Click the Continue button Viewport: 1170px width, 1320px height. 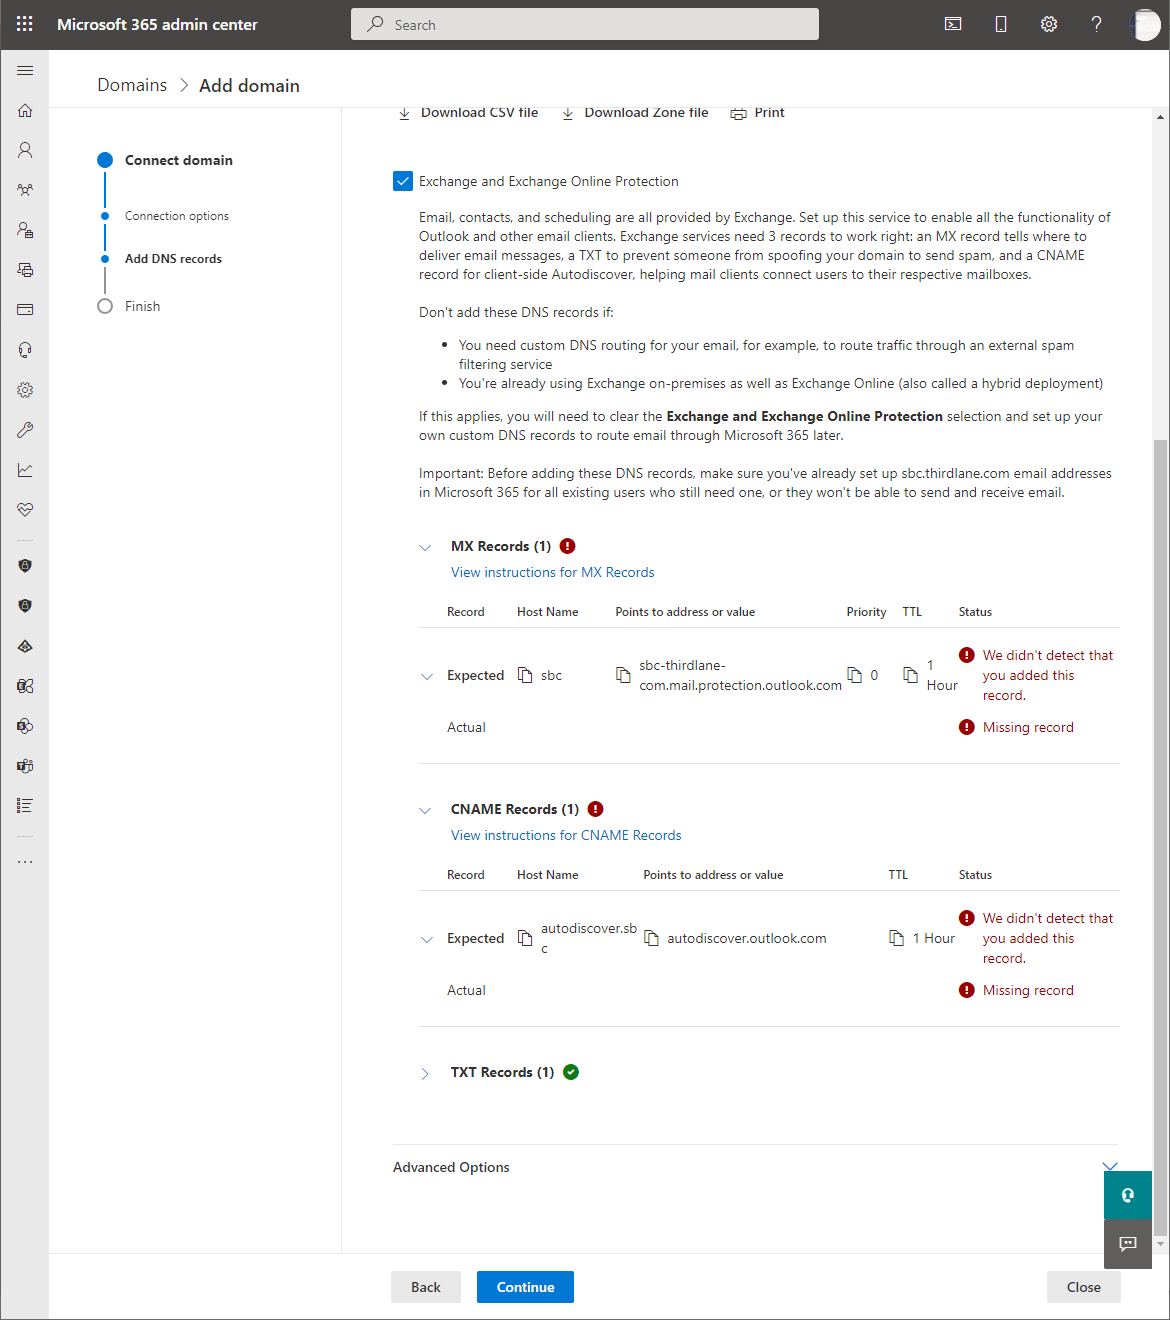(525, 1287)
